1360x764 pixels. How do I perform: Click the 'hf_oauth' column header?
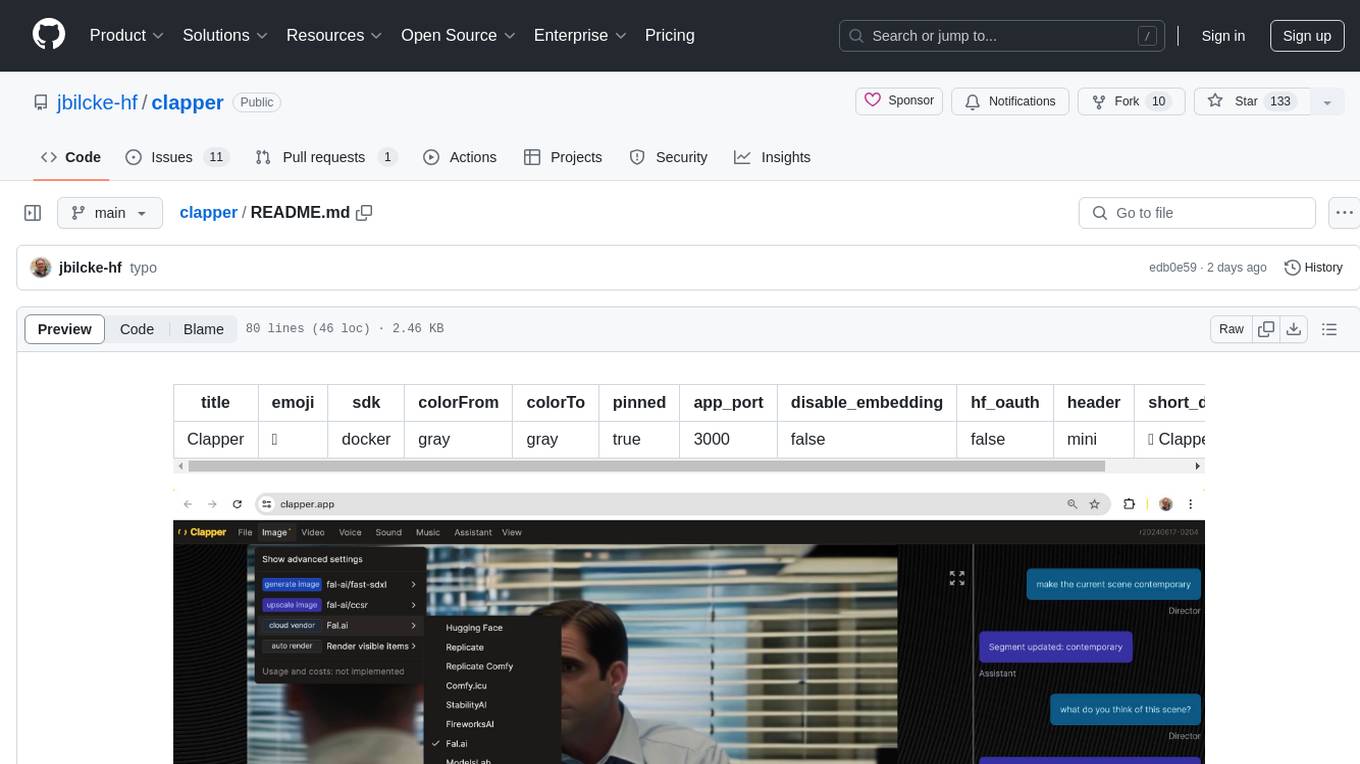click(1005, 402)
